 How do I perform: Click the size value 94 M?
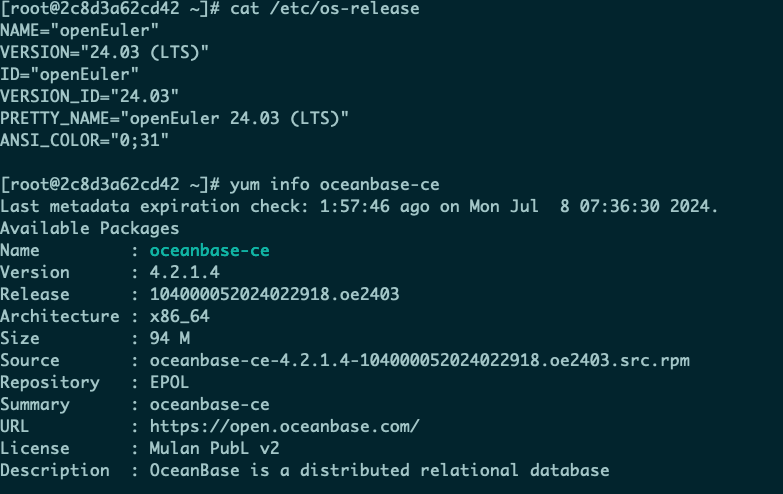click(170, 338)
